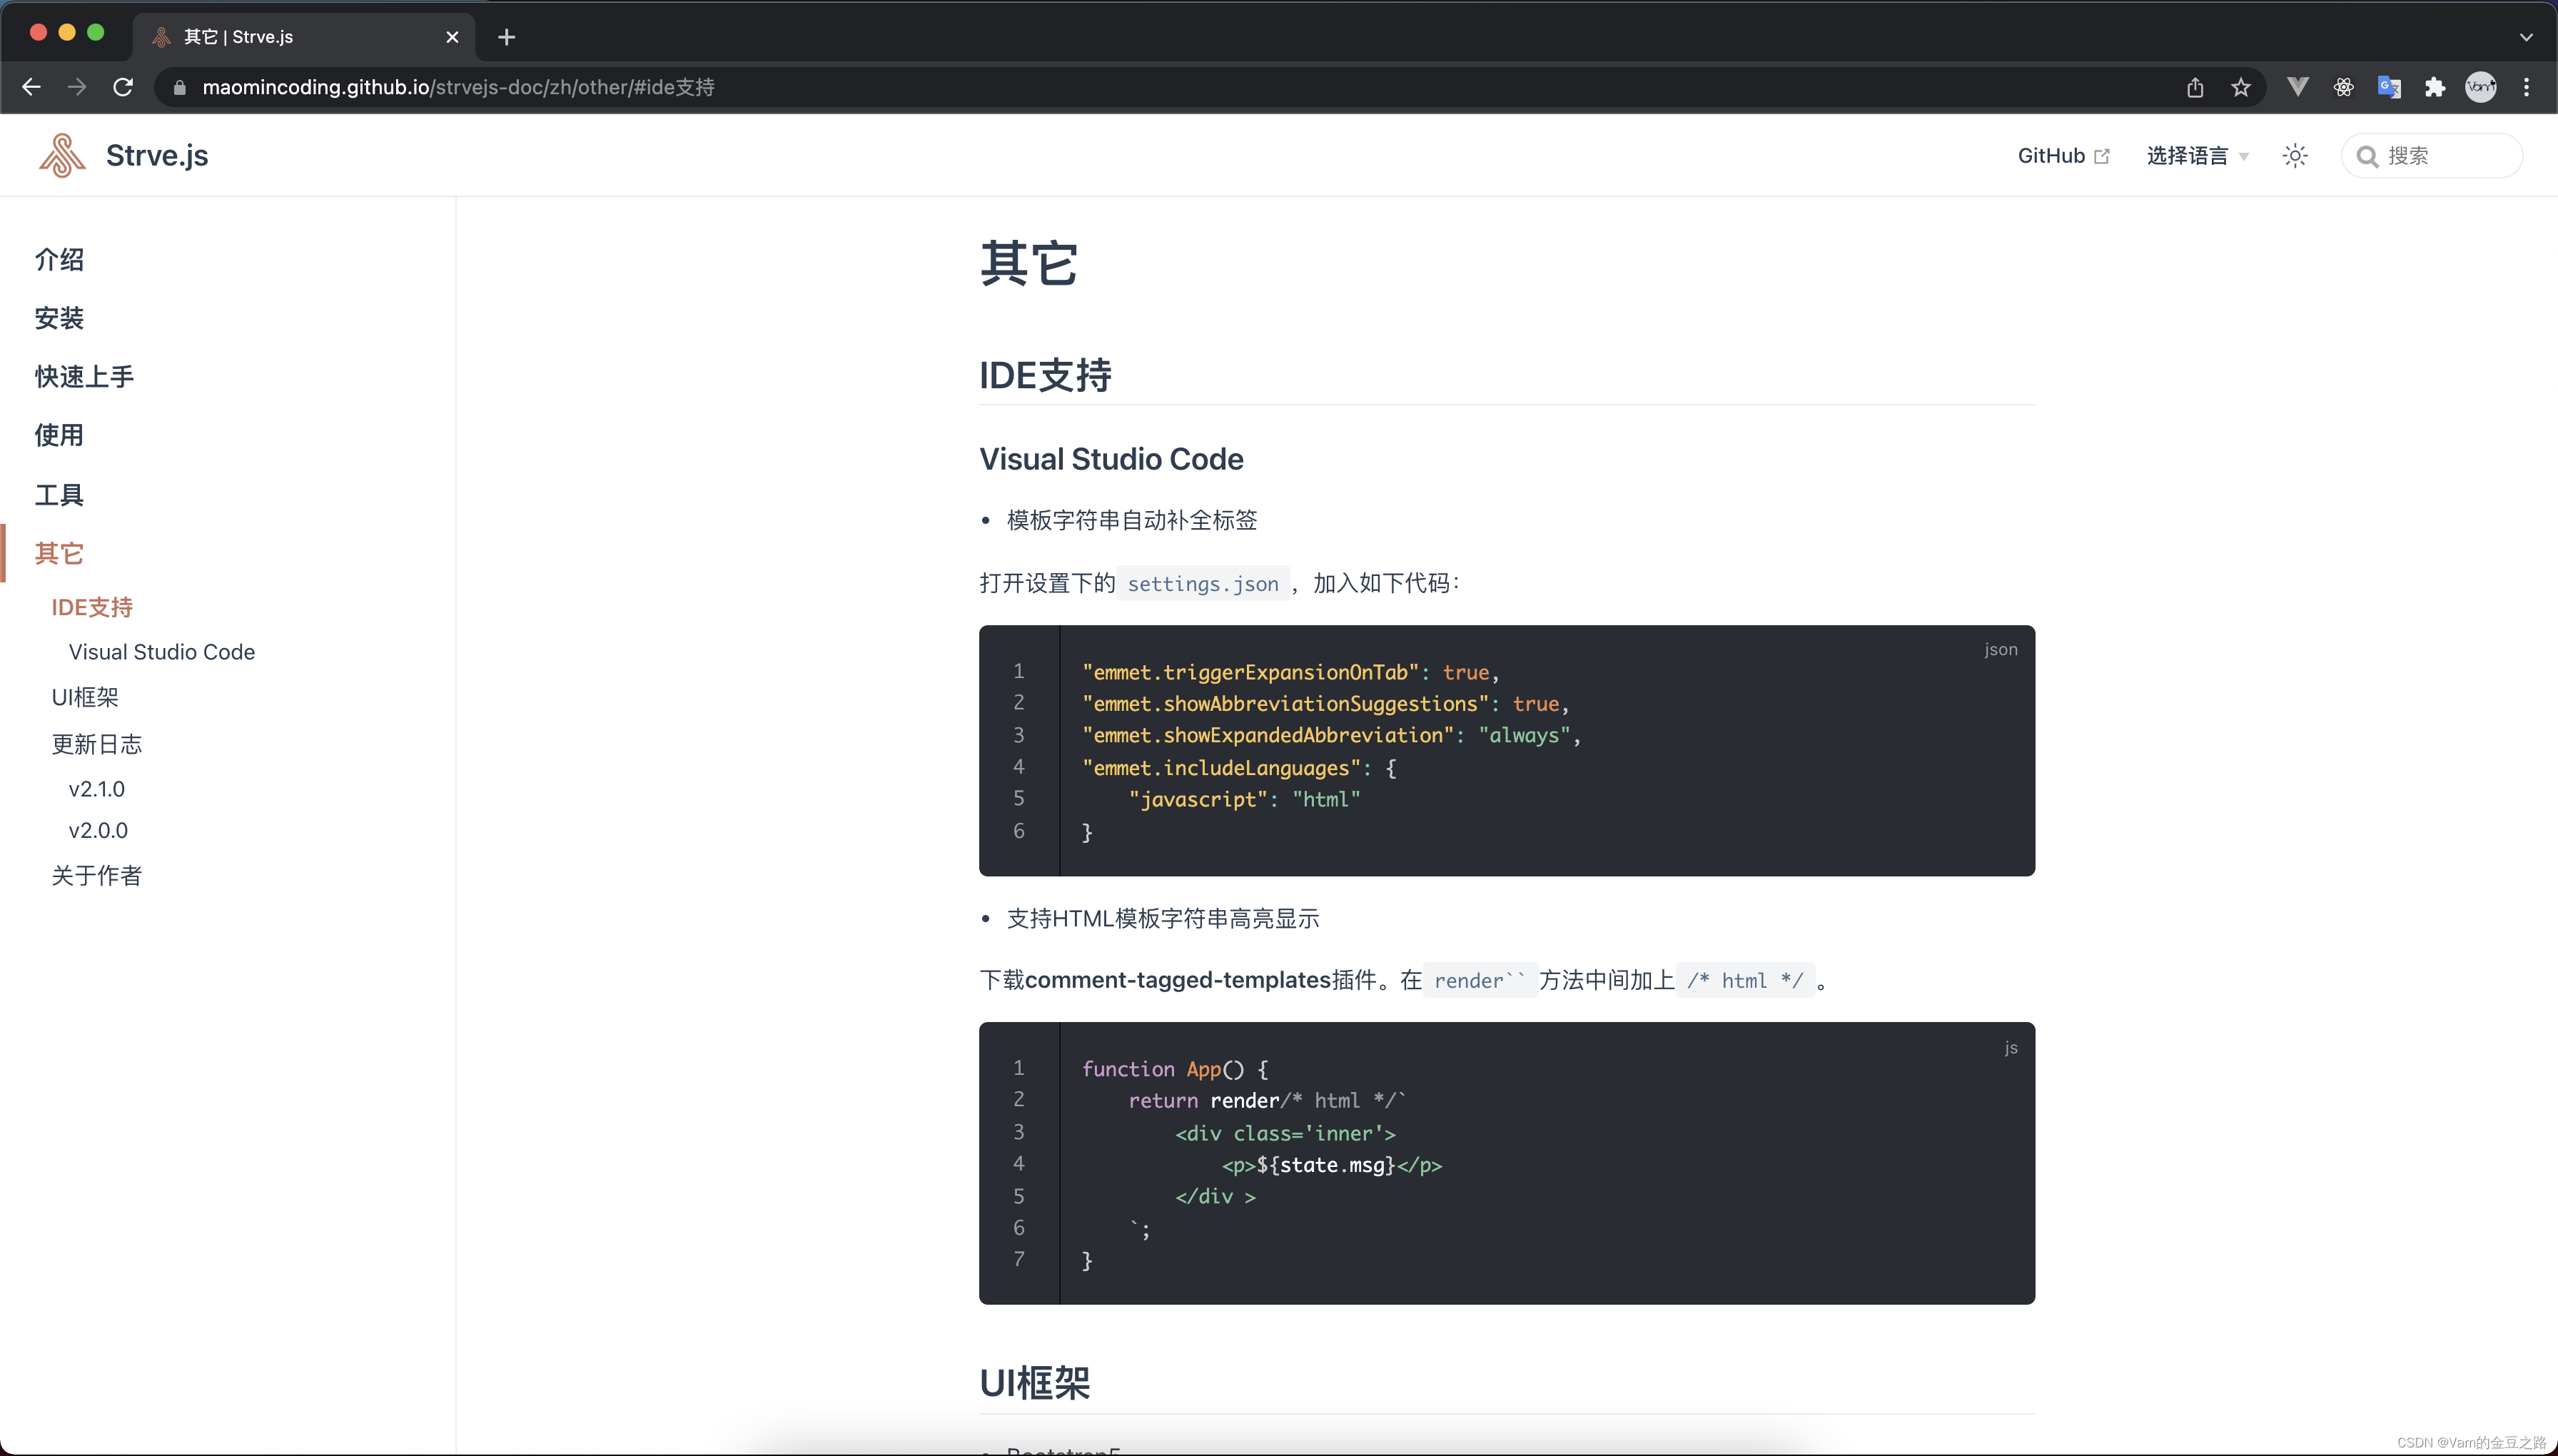Open the 选择语言 language dropdown
This screenshot has width=2558, height=1456.
click(x=2197, y=155)
